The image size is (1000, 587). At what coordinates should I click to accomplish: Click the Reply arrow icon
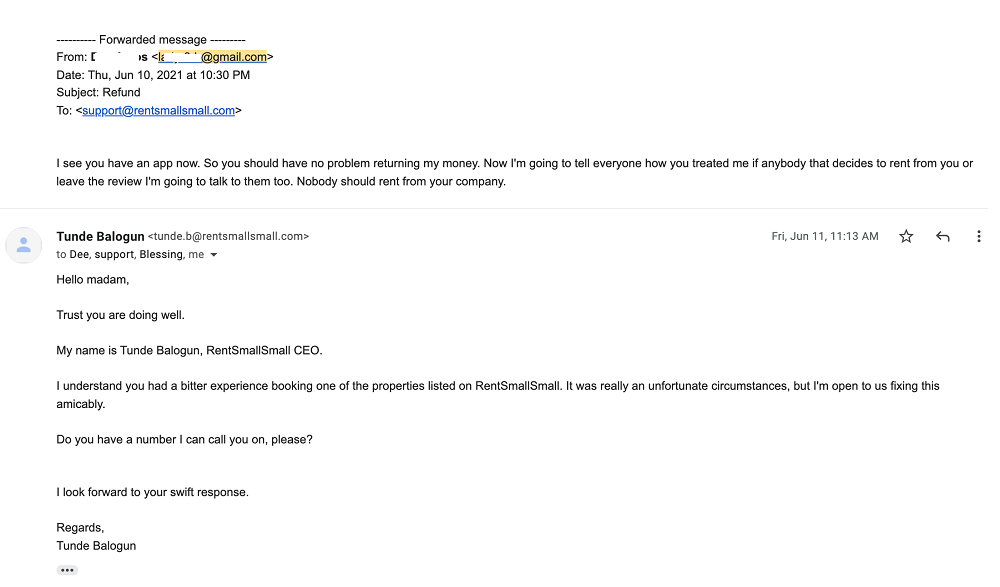[942, 237]
